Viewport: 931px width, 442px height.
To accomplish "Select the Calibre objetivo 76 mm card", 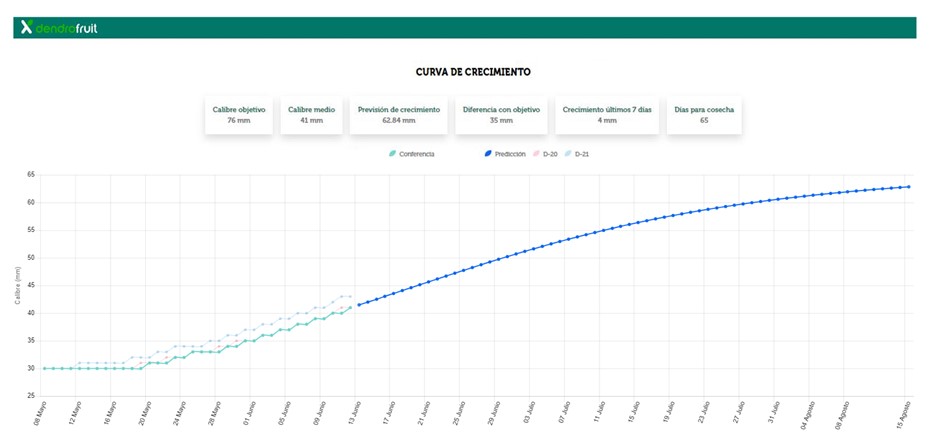I will (x=238, y=114).
